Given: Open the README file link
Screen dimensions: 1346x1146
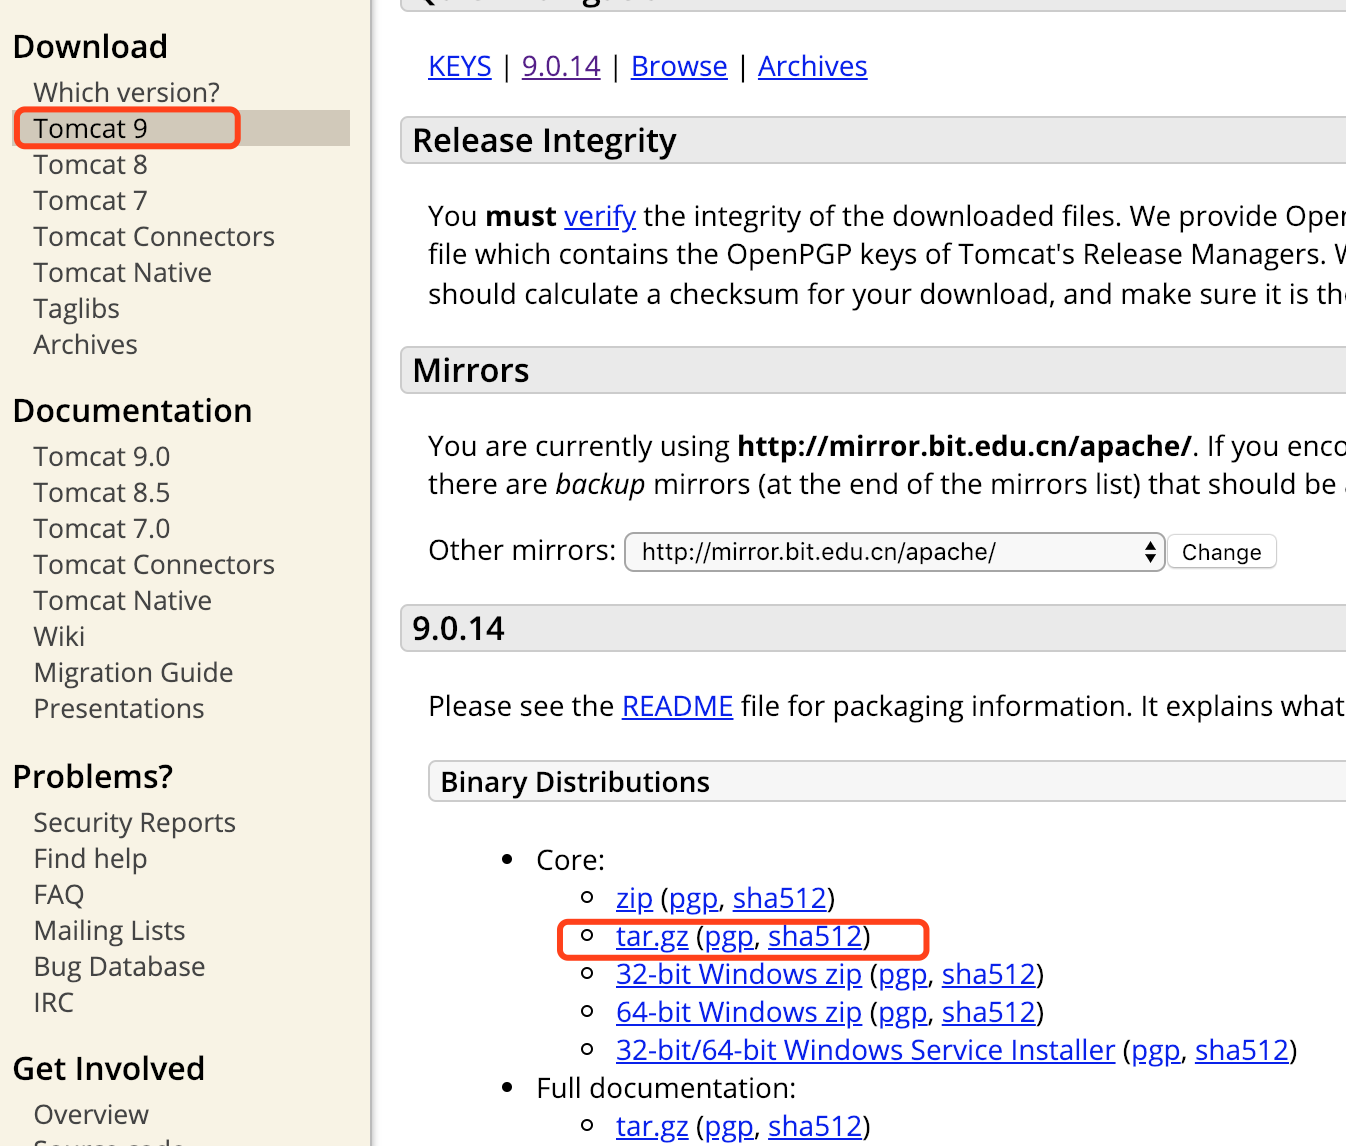Looking at the screenshot, I should (677, 706).
